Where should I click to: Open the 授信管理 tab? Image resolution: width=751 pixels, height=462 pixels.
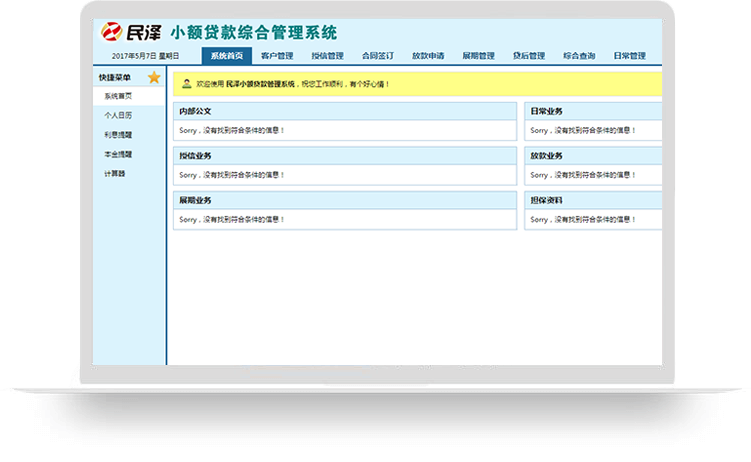tap(328, 56)
